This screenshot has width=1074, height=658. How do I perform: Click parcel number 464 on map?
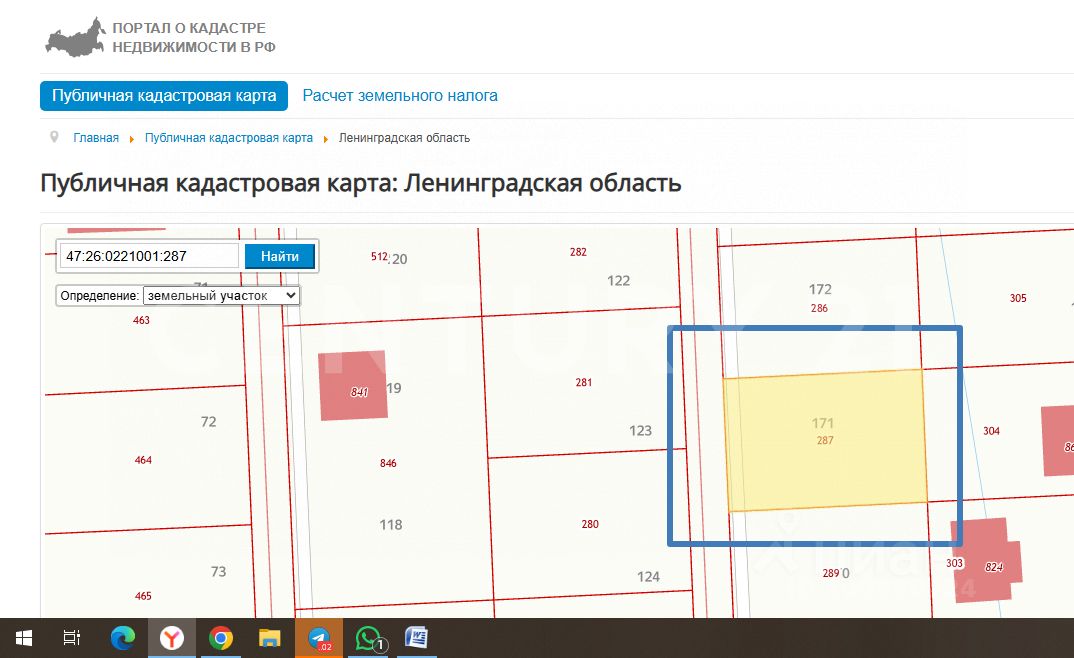[x=143, y=460]
